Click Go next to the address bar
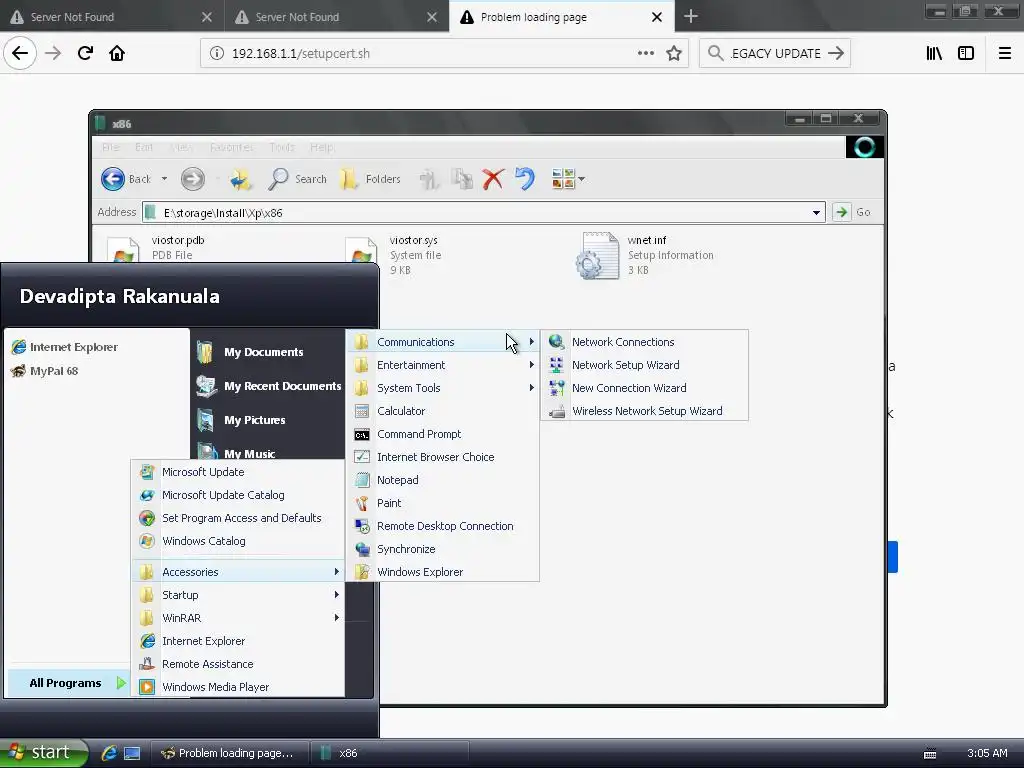This screenshot has height=768, width=1024. pyautogui.click(x=852, y=212)
